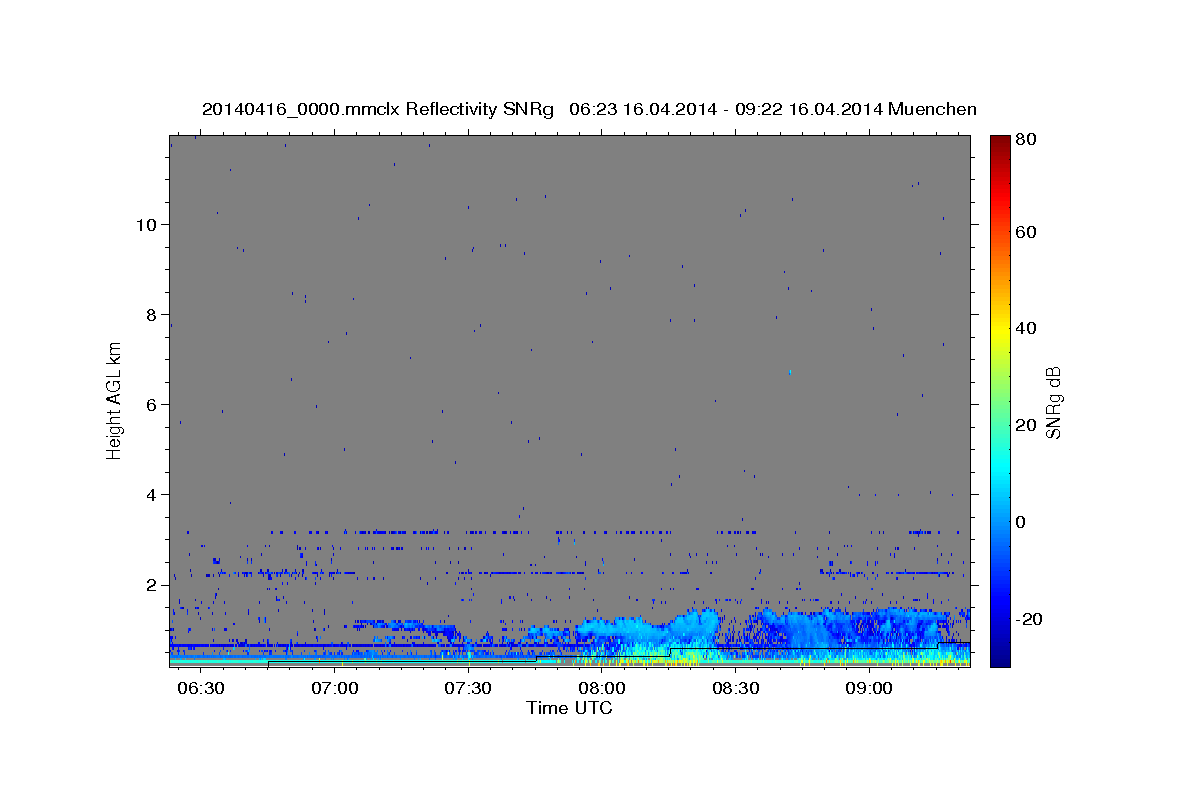Click the height tick label 2
The width and height of the screenshot is (1200, 800).
tap(151, 584)
